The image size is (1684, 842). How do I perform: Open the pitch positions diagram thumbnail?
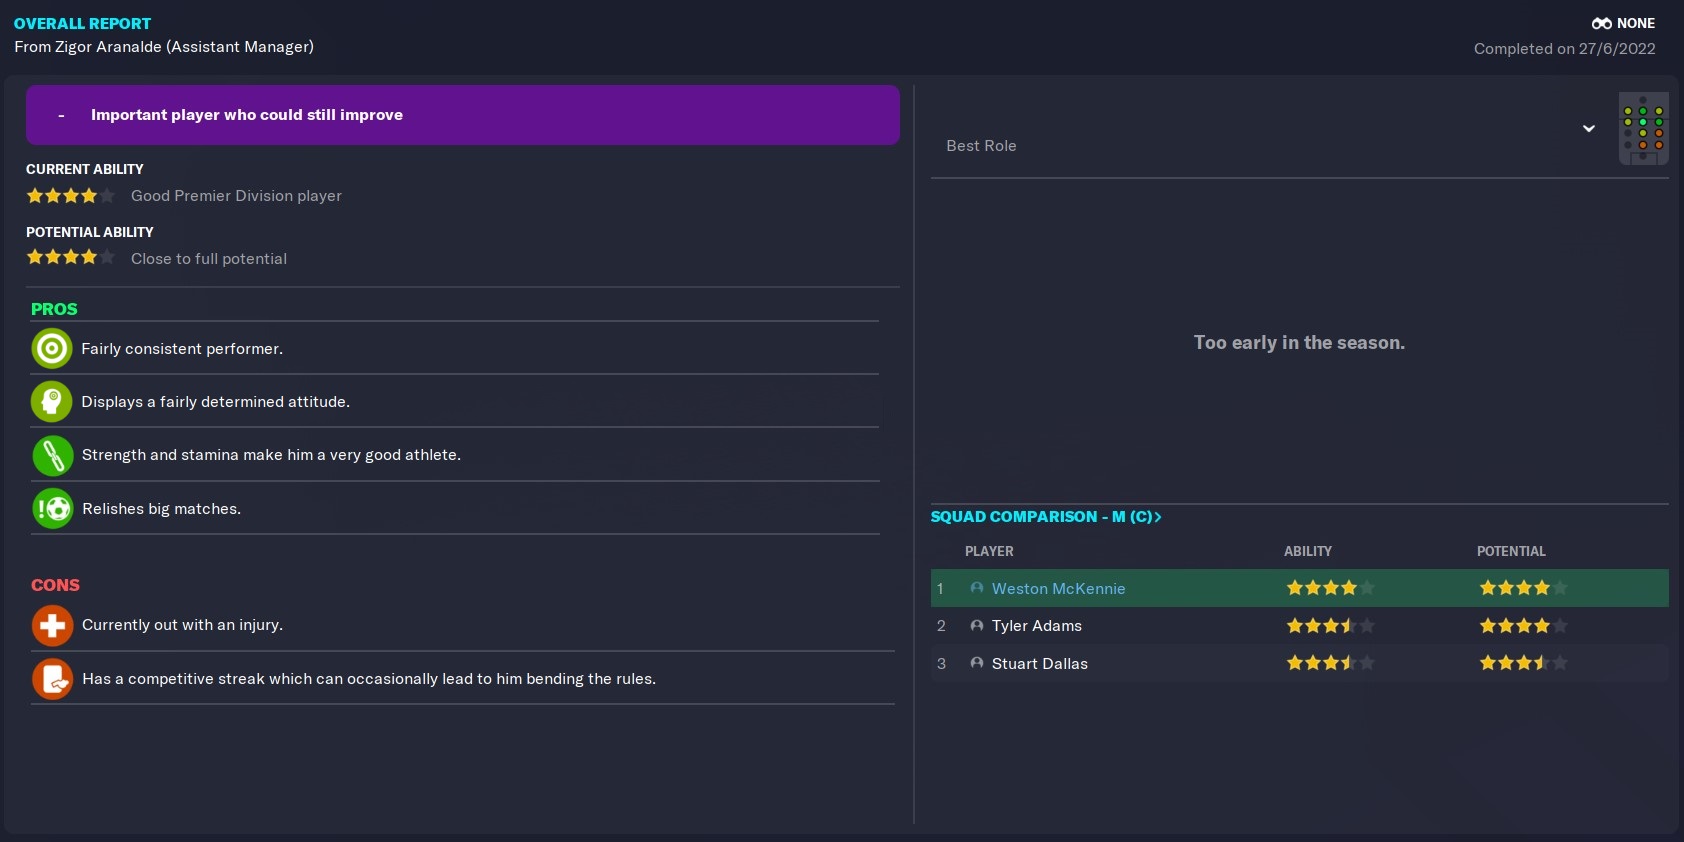click(1643, 128)
